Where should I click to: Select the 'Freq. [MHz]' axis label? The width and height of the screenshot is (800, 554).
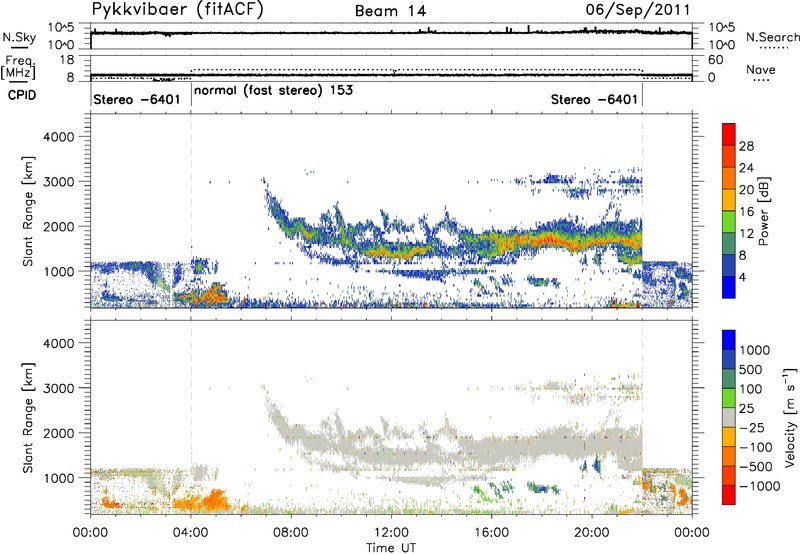pyautogui.click(x=19, y=67)
